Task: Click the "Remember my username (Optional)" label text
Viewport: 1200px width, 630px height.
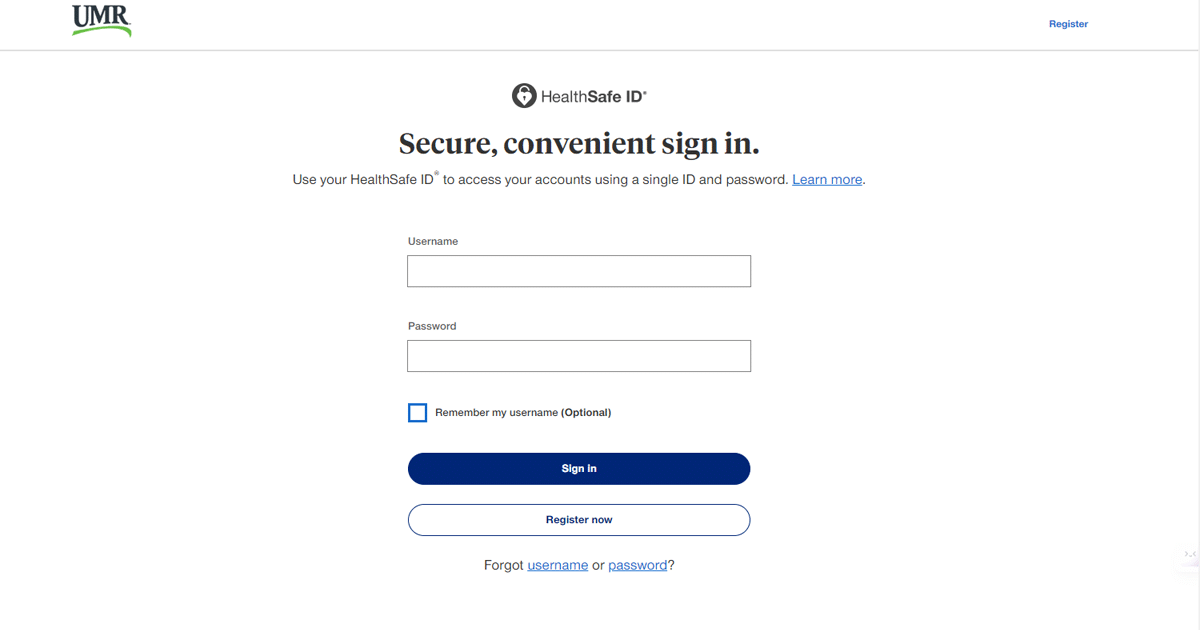Action: pyautogui.click(x=497, y=413)
